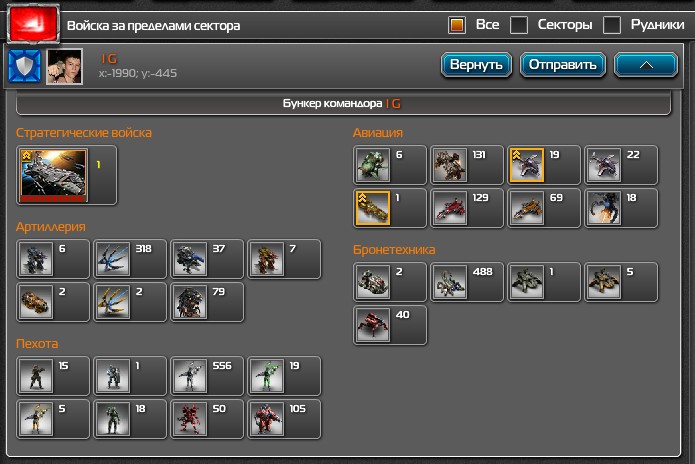This screenshot has width=695, height=464.
Task: Select the red infantry unit with count 50
Action: 207,419
